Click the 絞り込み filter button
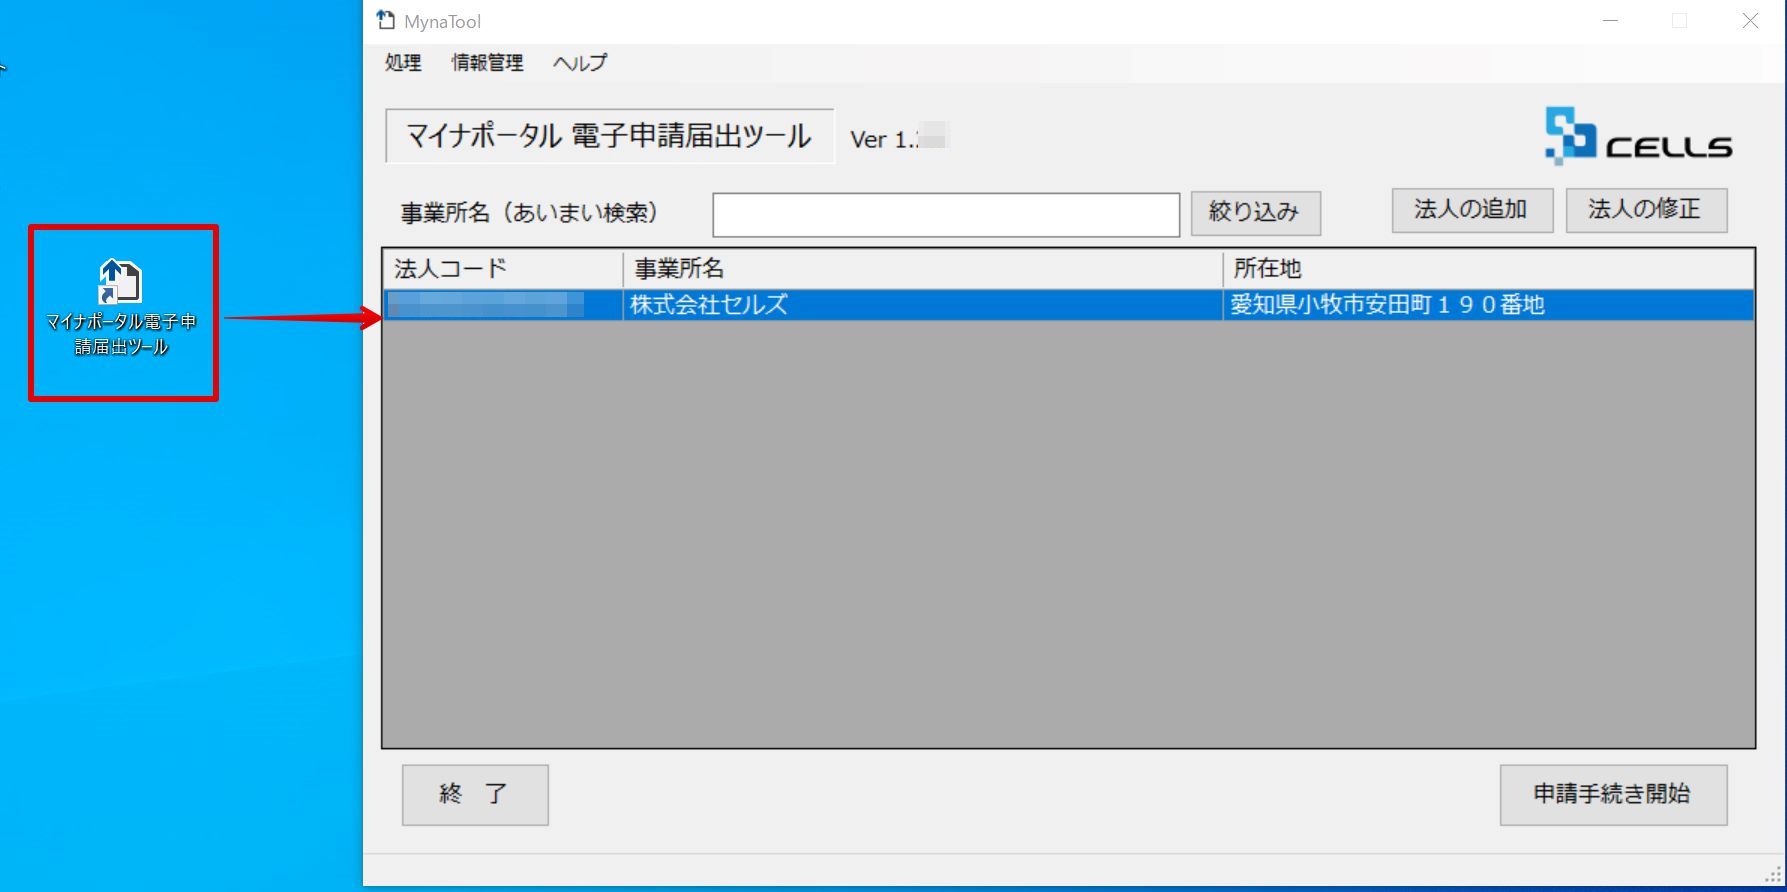This screenshot has width=1787, height=892. pos(1255,213)
